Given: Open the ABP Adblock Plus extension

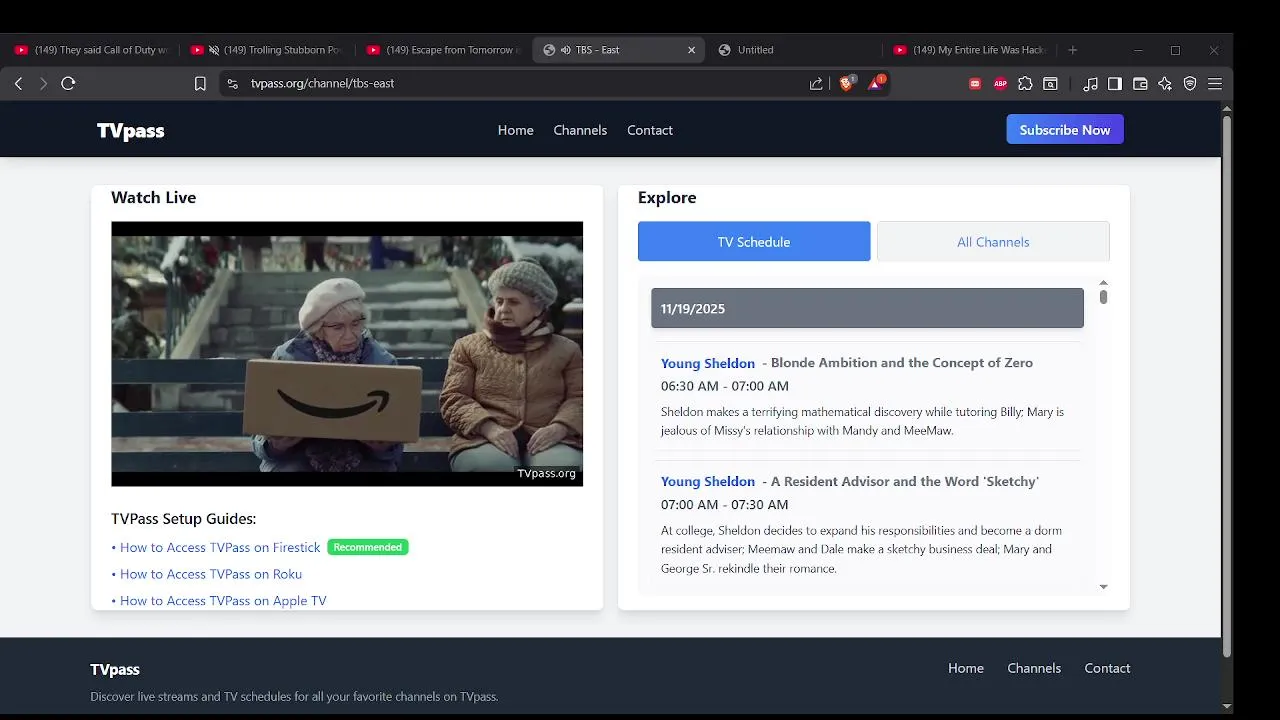Looking at the screenshot, I should pos(1000,84).
